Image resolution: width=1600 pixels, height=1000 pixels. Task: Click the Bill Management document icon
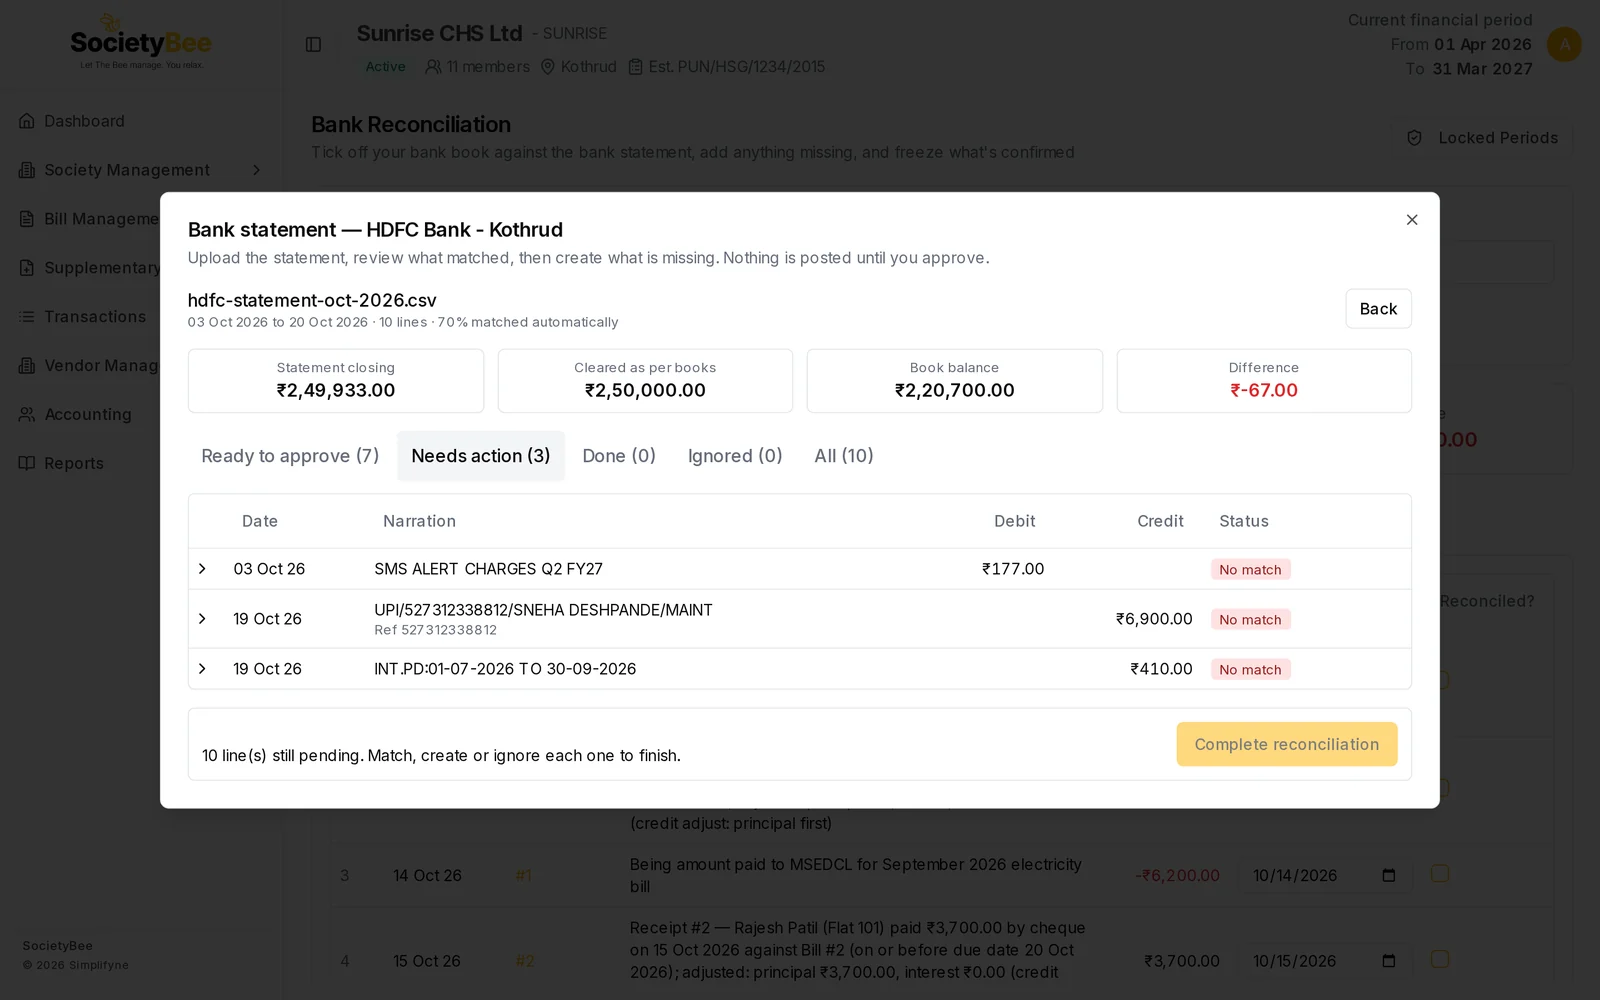coord(27,219)
